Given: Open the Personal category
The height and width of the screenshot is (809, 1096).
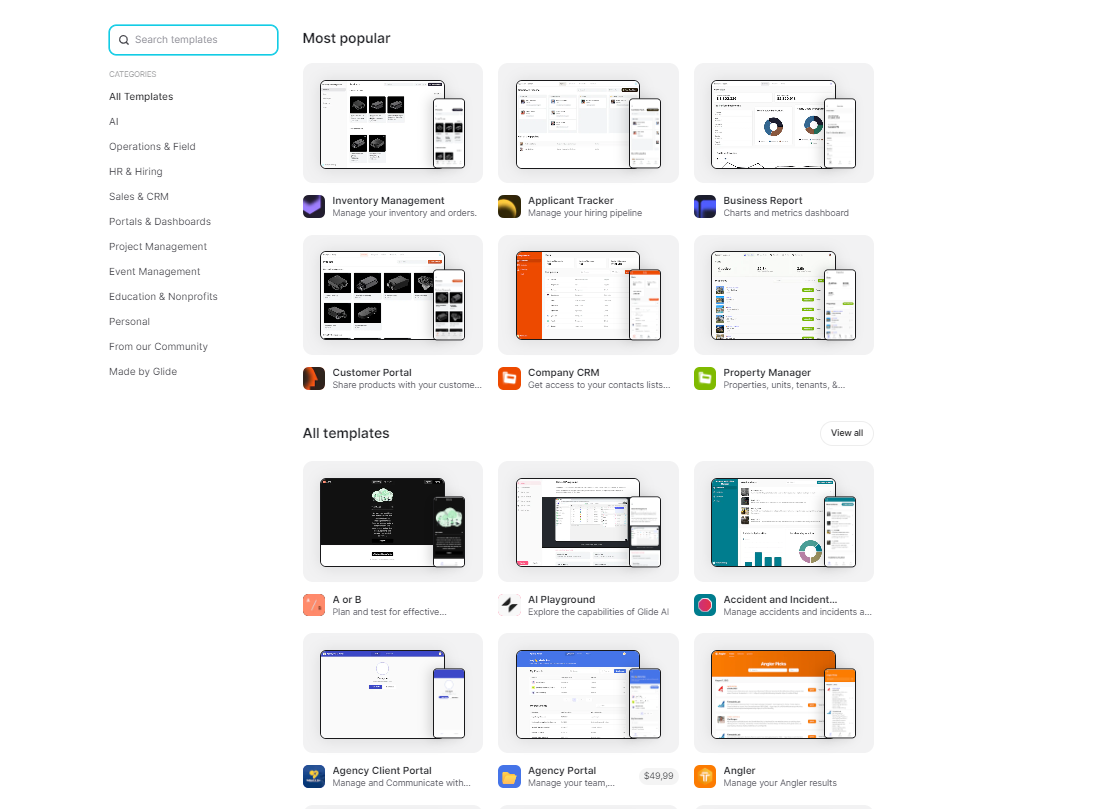Looking at the screenshot, I should (x=129, y=322).
